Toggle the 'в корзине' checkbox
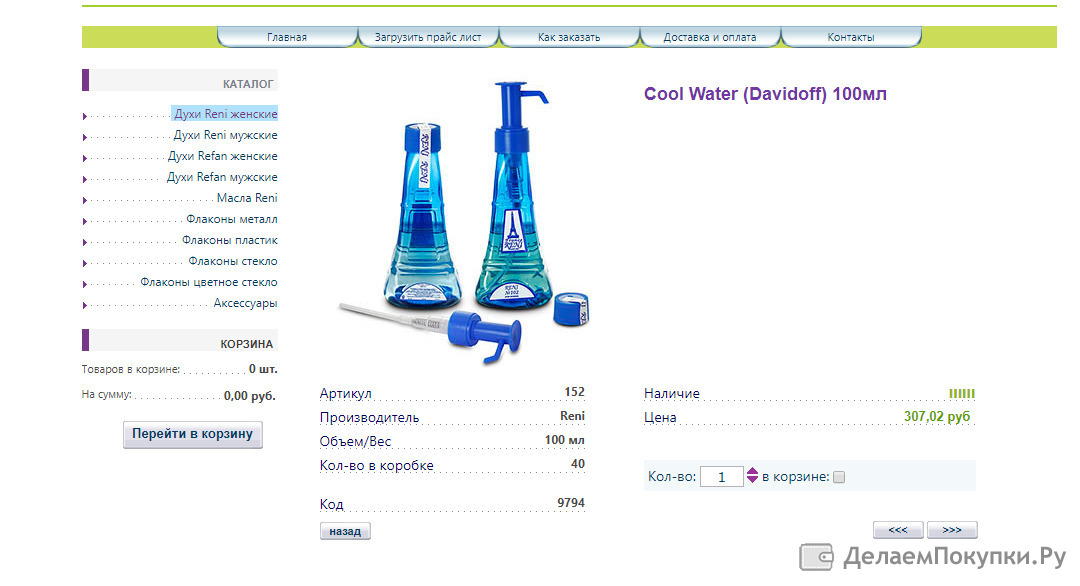This screenshot has width=1080, height=586. click(x=839, y=477)
